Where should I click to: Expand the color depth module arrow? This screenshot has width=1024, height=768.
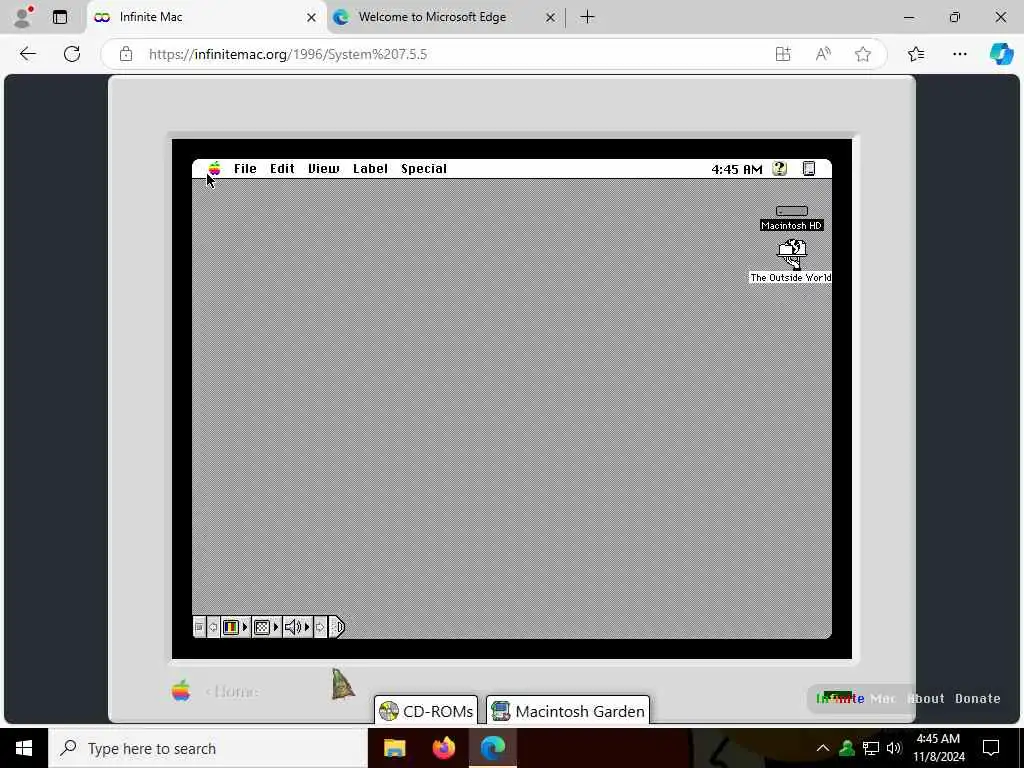point(246,627)
